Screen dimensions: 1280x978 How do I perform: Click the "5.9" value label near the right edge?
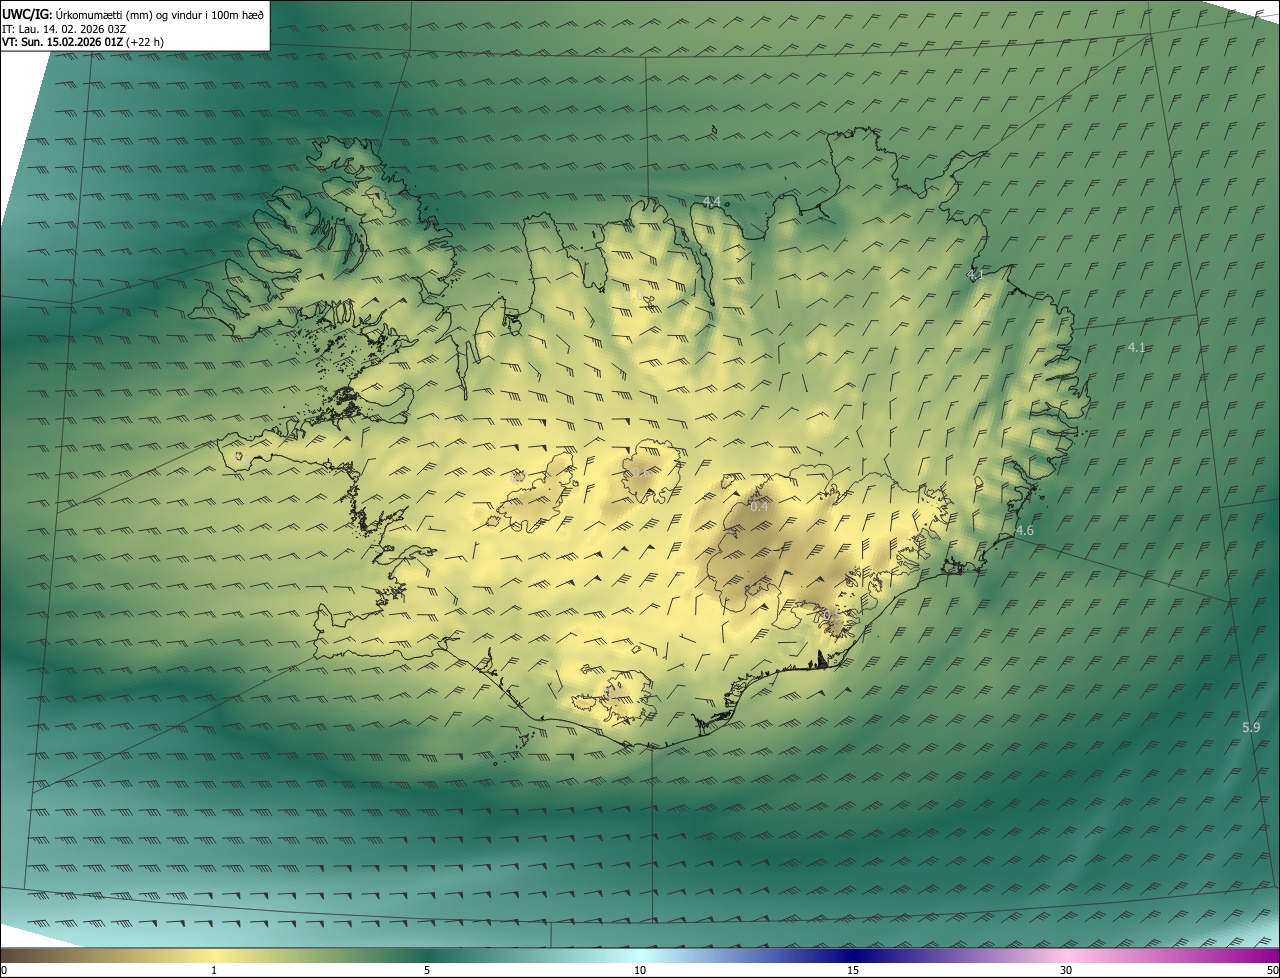pos(1251,727)
